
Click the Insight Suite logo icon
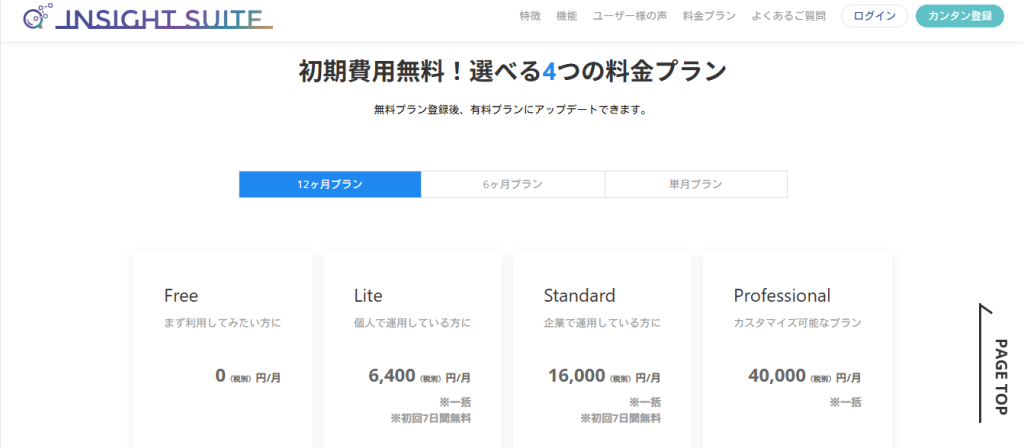pyautogui.click(x=38, y=17)
